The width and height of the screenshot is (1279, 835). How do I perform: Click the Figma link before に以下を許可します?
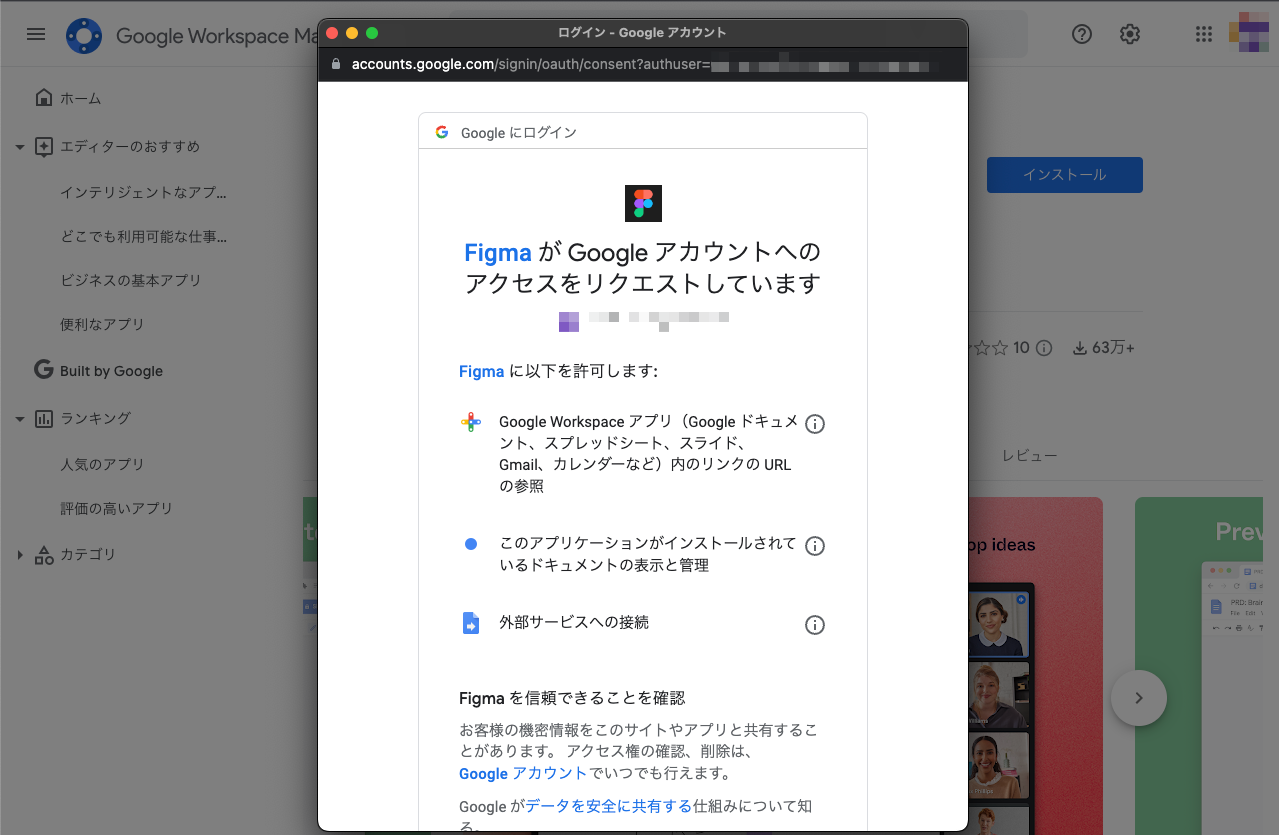[x=481, y=371]
